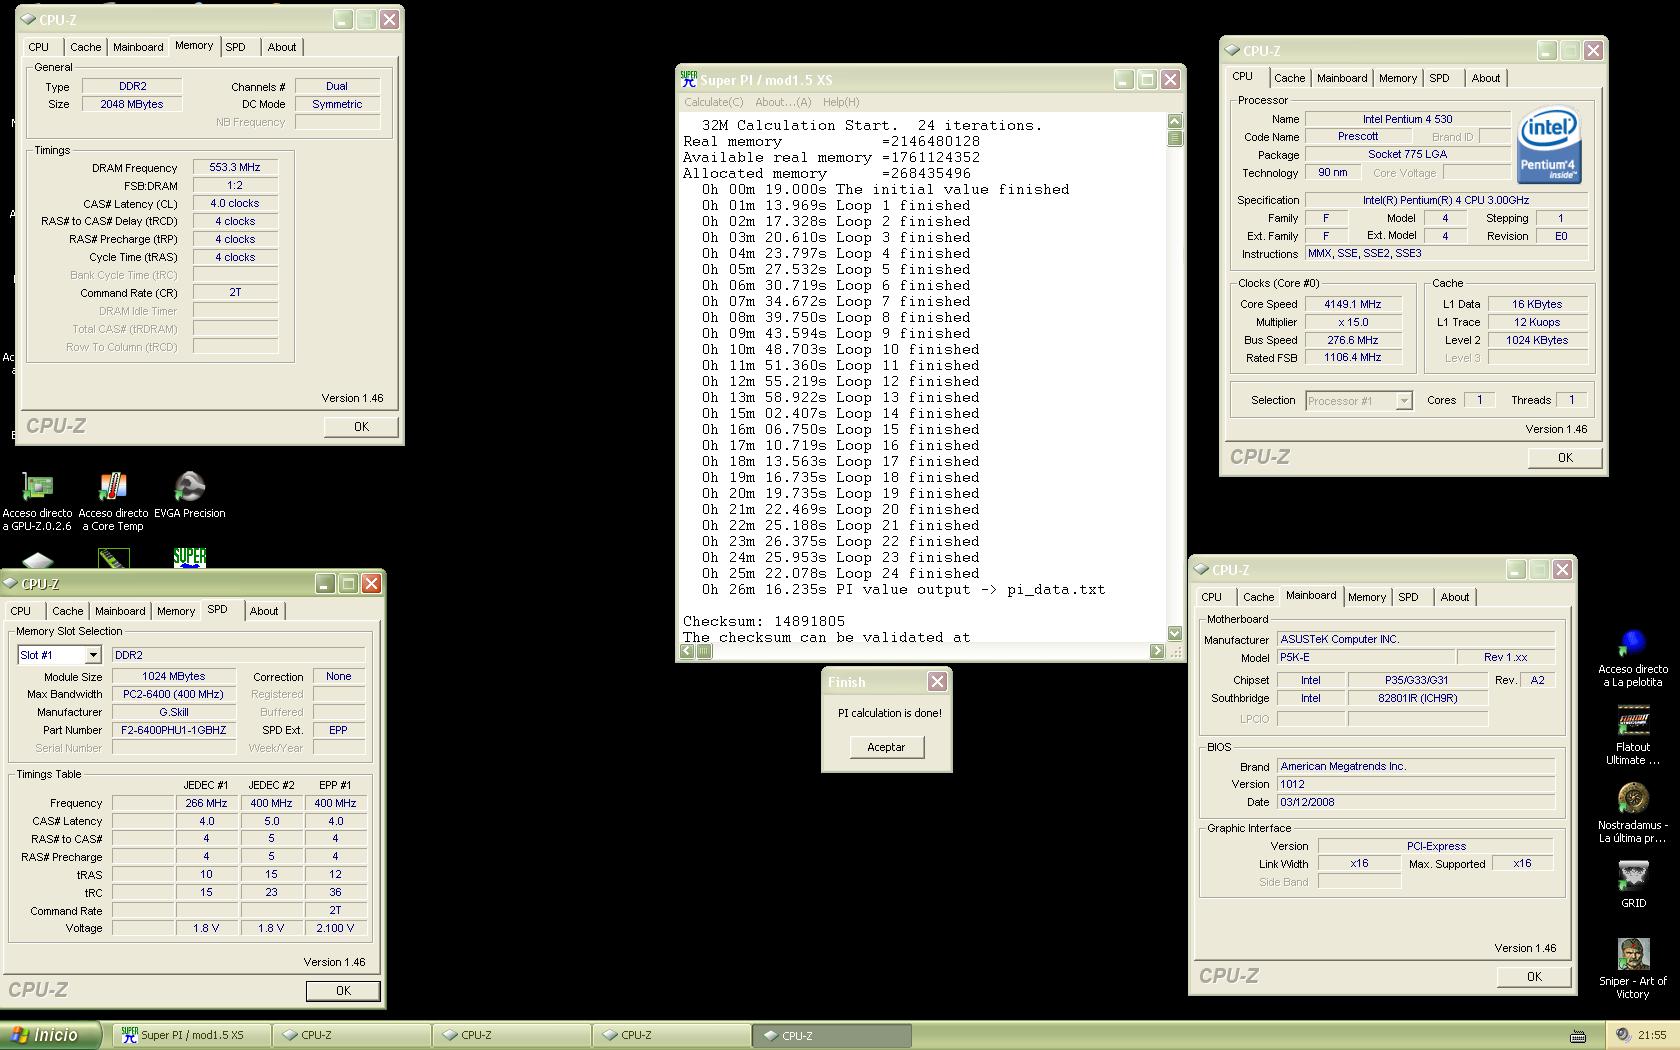Select the last CPU-Z taskbar button
The height and width of the screenshot is (1050, 1680).
(x=831, y=1035)
